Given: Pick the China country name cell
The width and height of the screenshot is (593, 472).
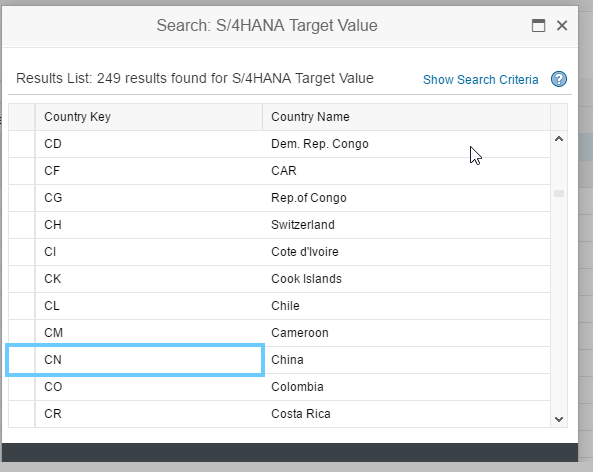Looking at the screenshot, I should 407,360.
